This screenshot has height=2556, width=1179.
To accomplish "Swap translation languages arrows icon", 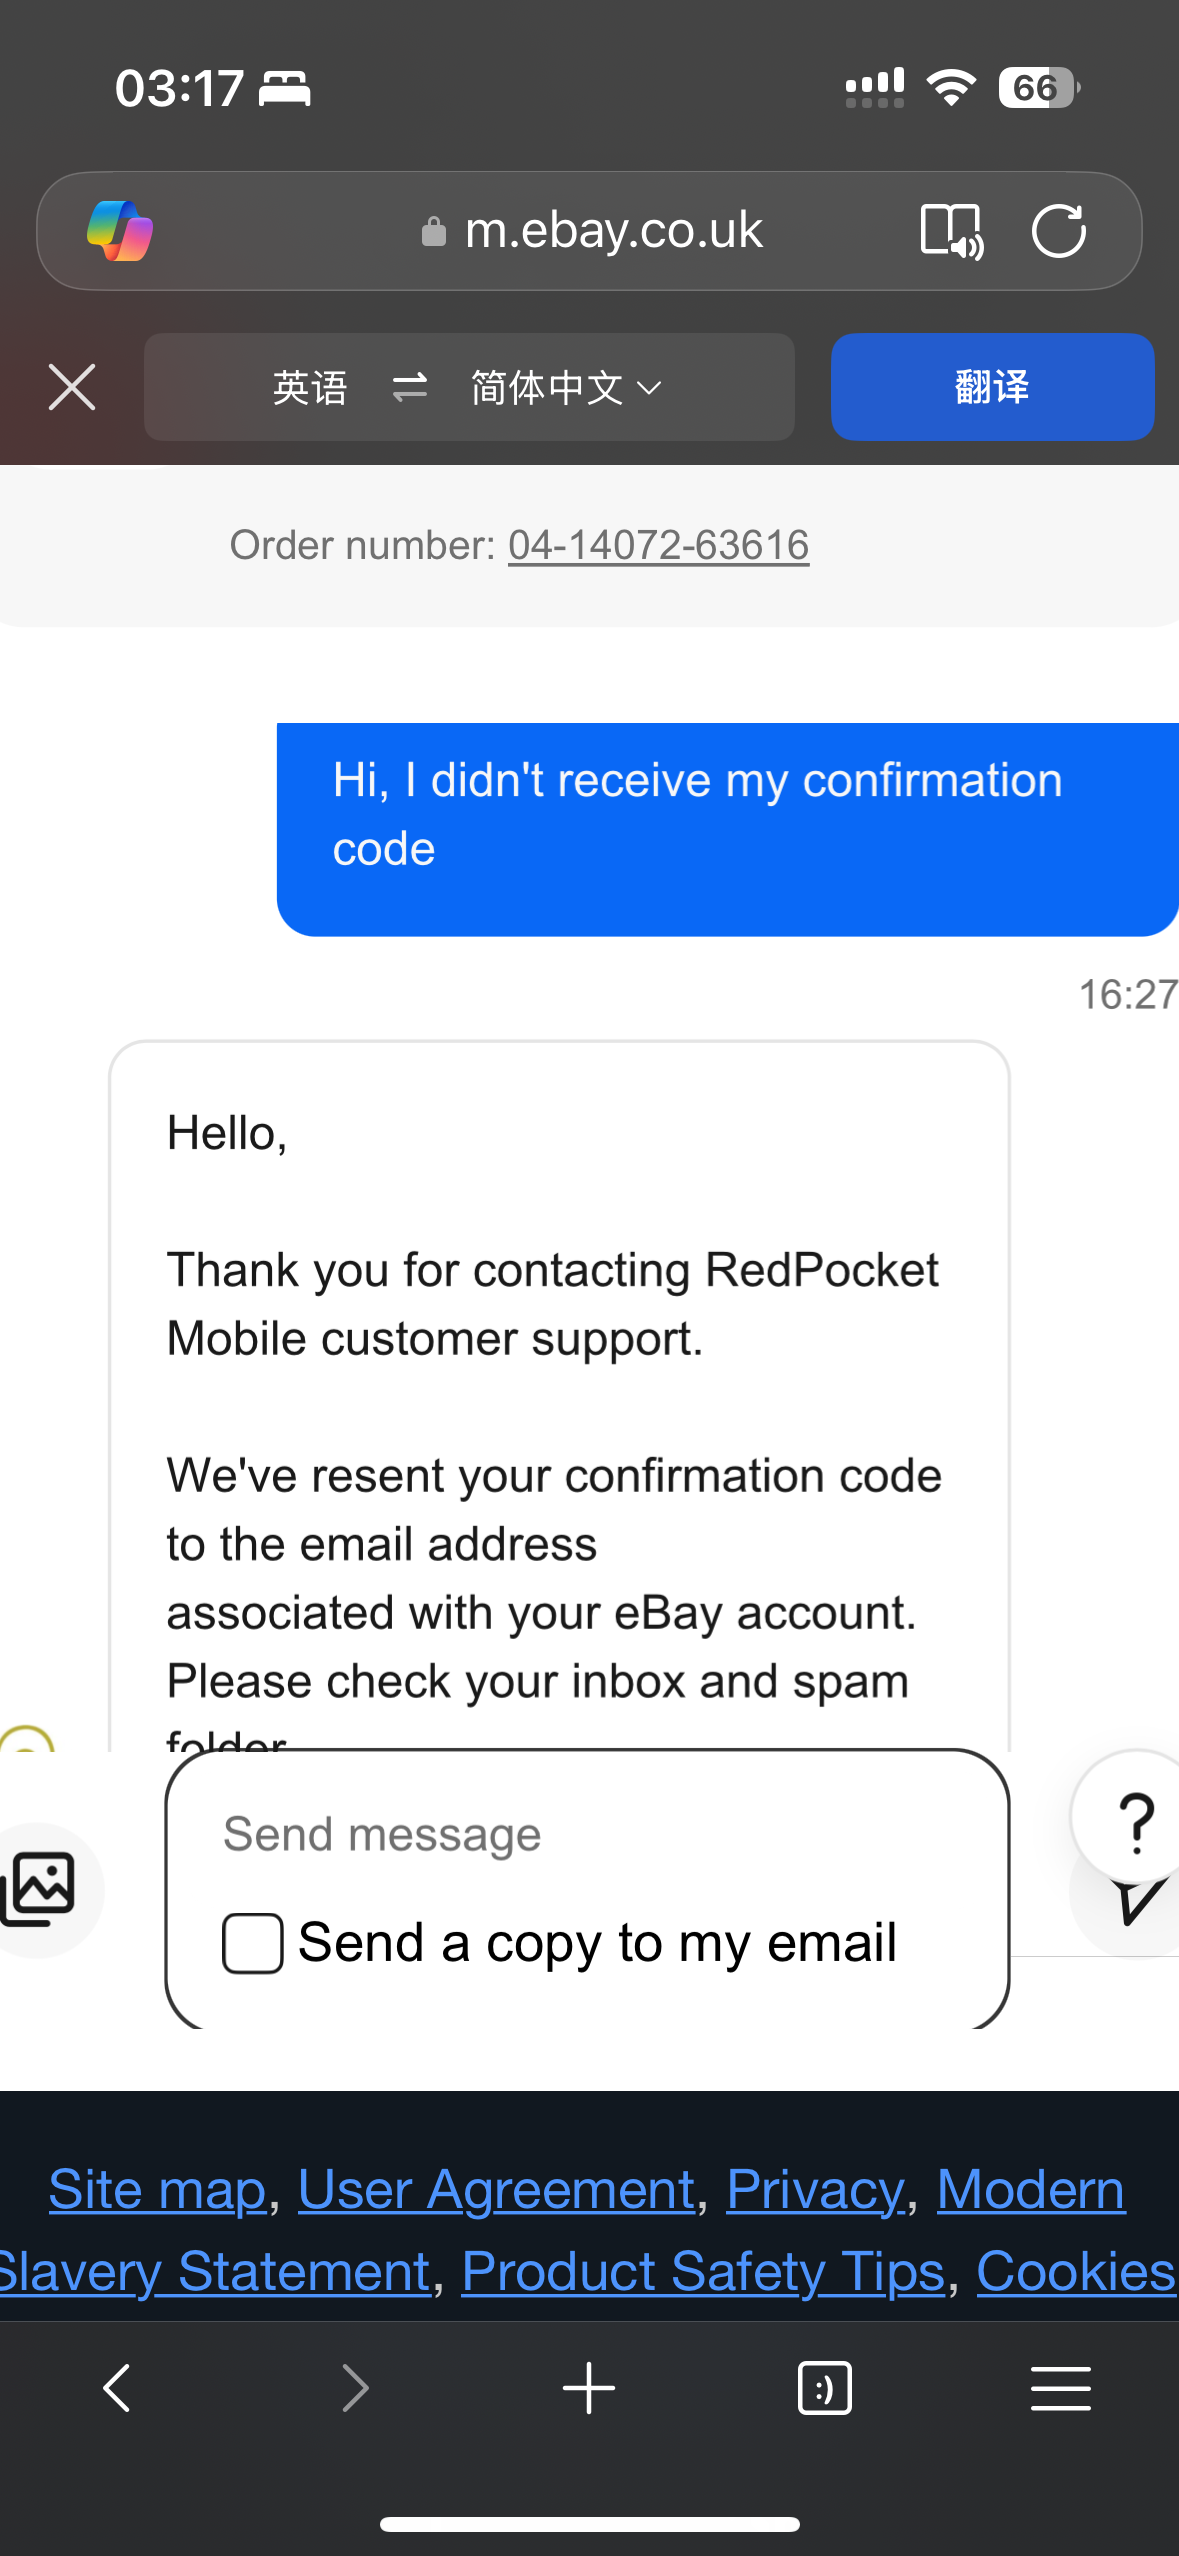I will tap(409, 387).
